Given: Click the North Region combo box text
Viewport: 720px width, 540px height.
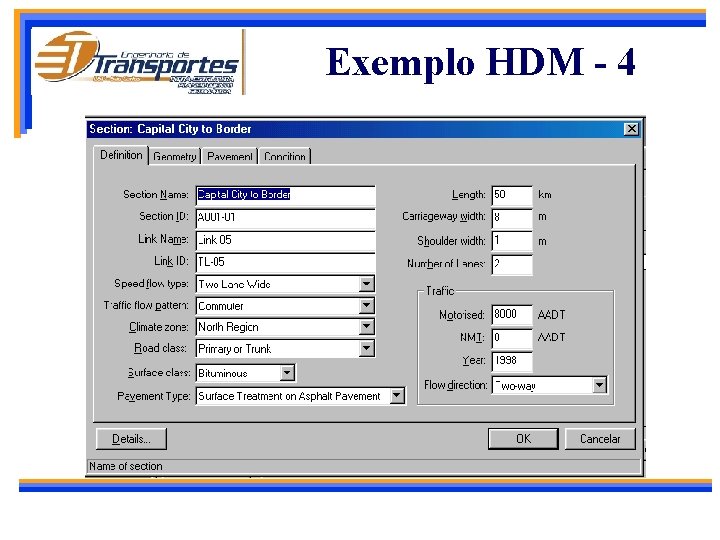Looking at the screenshot, I should coord(228,327).
